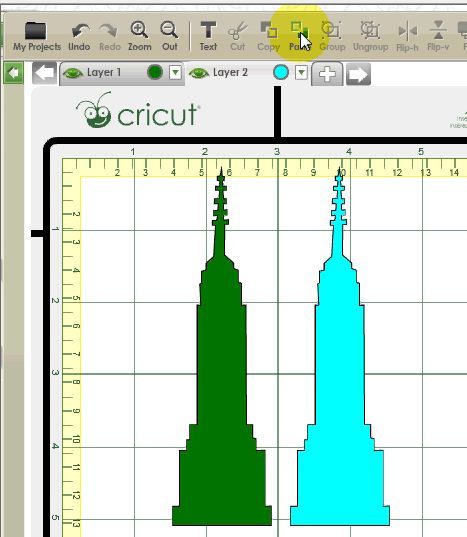Ungroup the selected objects
The image size is (467, 537).
pos(370,36)
